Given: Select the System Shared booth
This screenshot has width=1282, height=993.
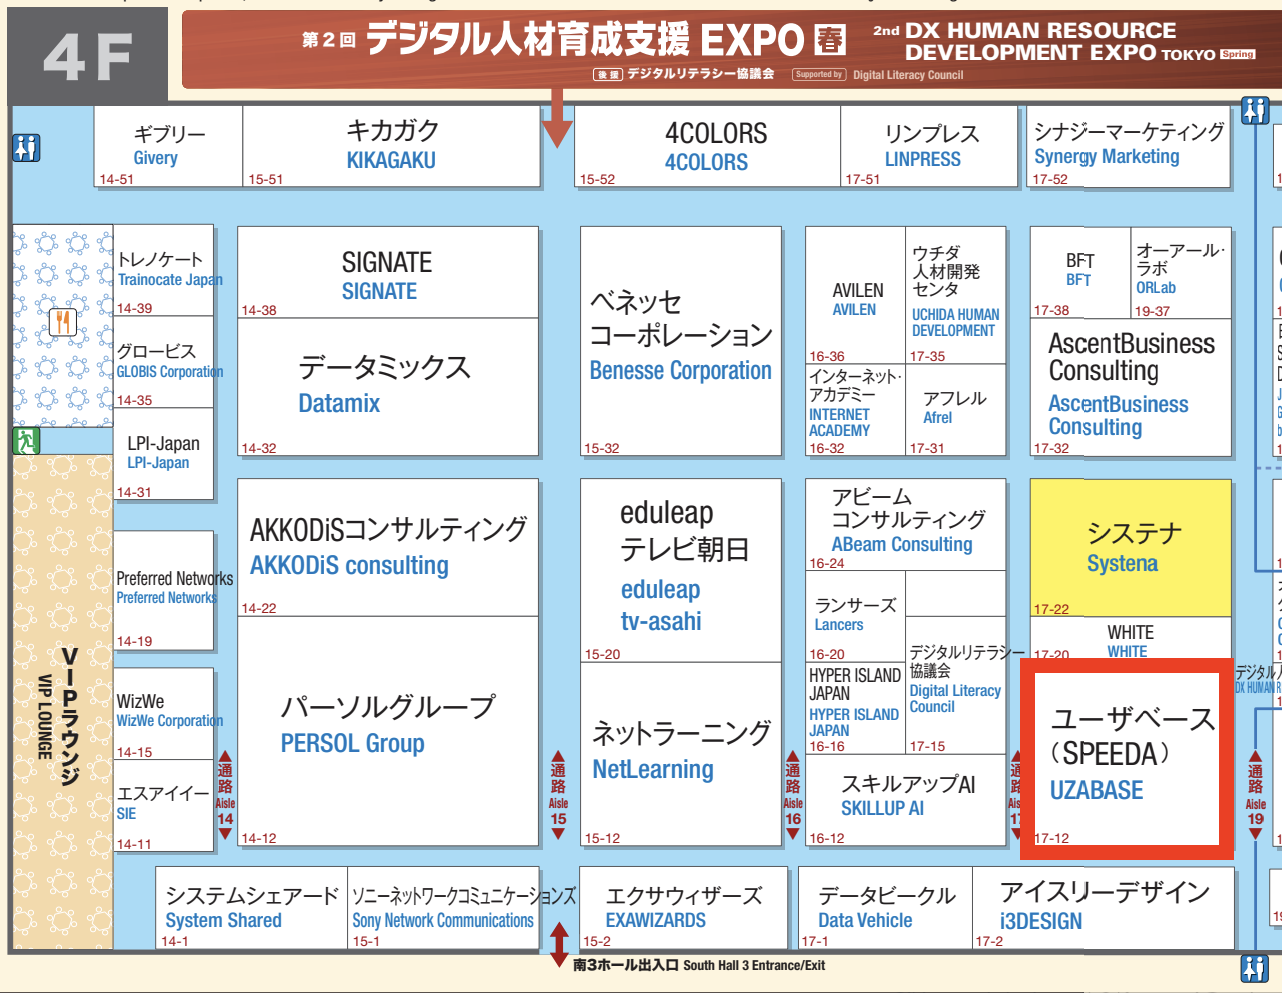Looking at the screenshot, I should click(x=252, y=908).
